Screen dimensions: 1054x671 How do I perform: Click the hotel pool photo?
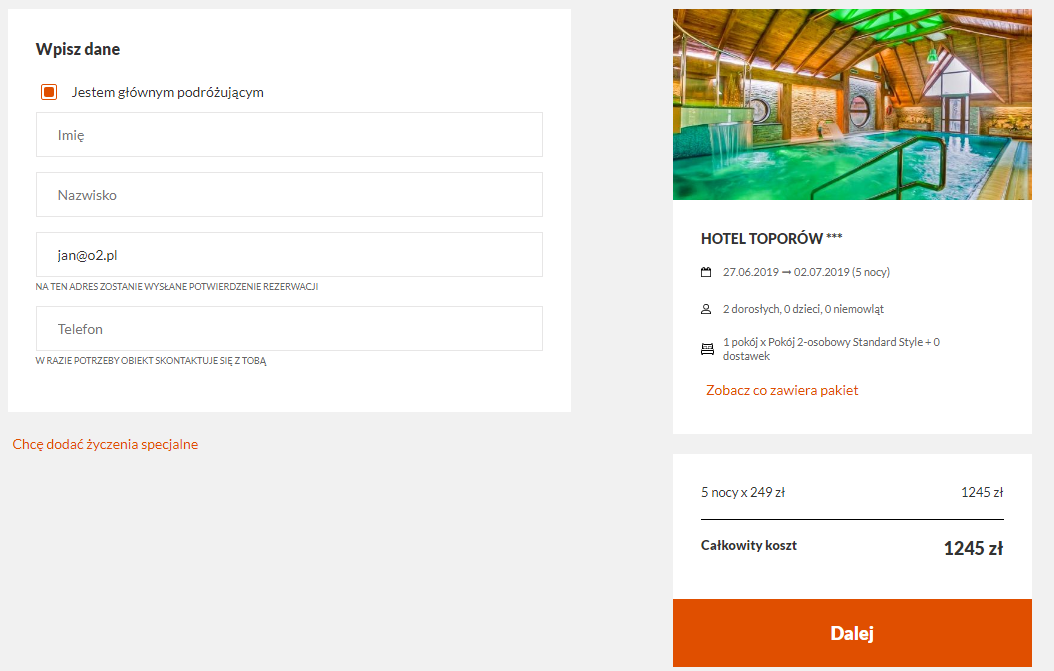[852, 104]
